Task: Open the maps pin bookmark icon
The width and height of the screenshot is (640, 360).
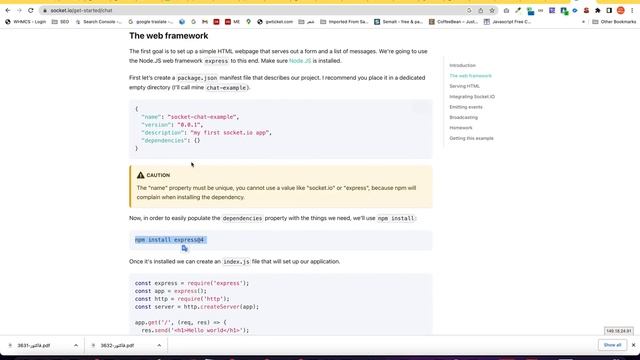Action: (248, 22)
